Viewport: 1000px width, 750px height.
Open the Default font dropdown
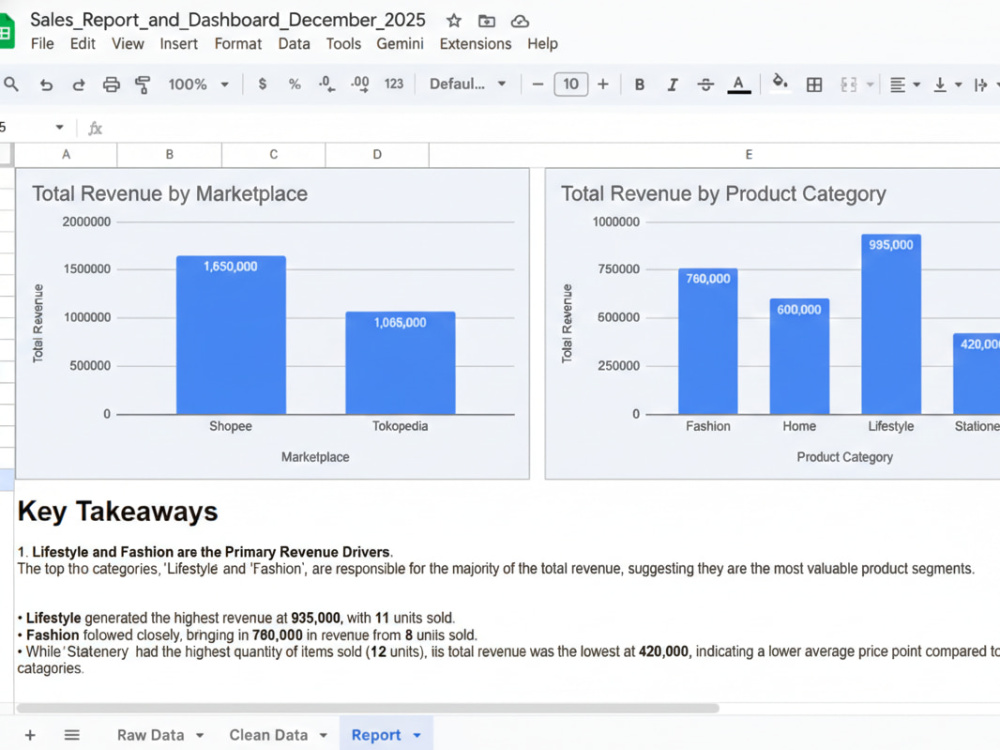467,84
